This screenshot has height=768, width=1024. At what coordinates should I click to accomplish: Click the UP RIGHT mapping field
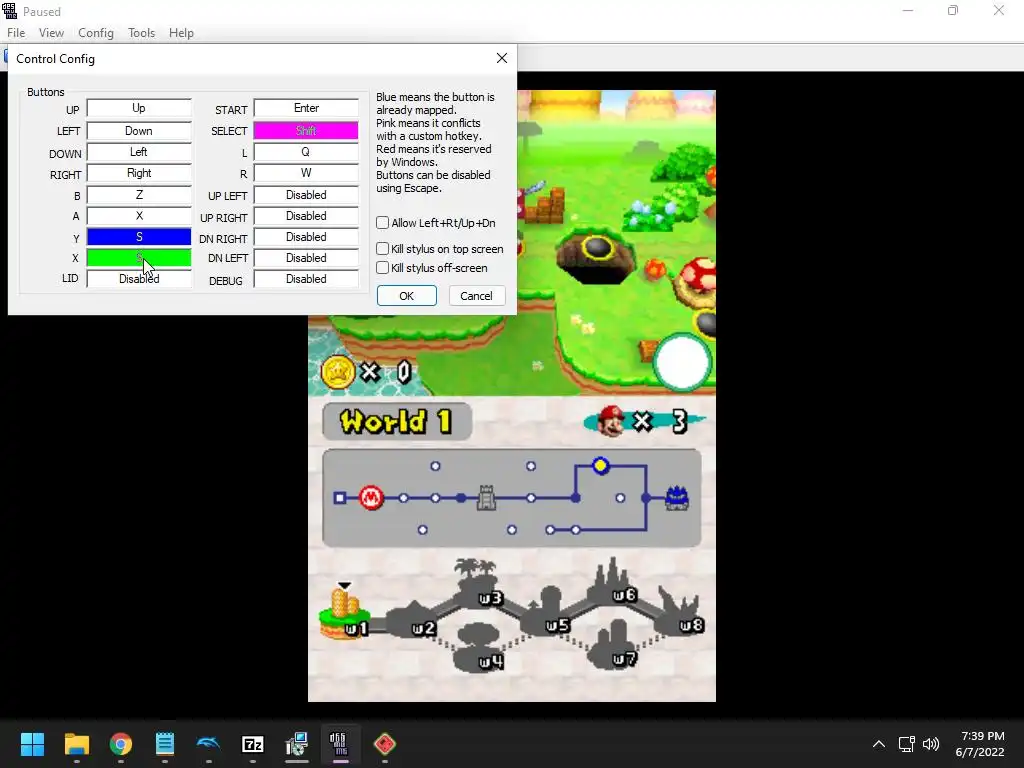click(x=306, y=216)
